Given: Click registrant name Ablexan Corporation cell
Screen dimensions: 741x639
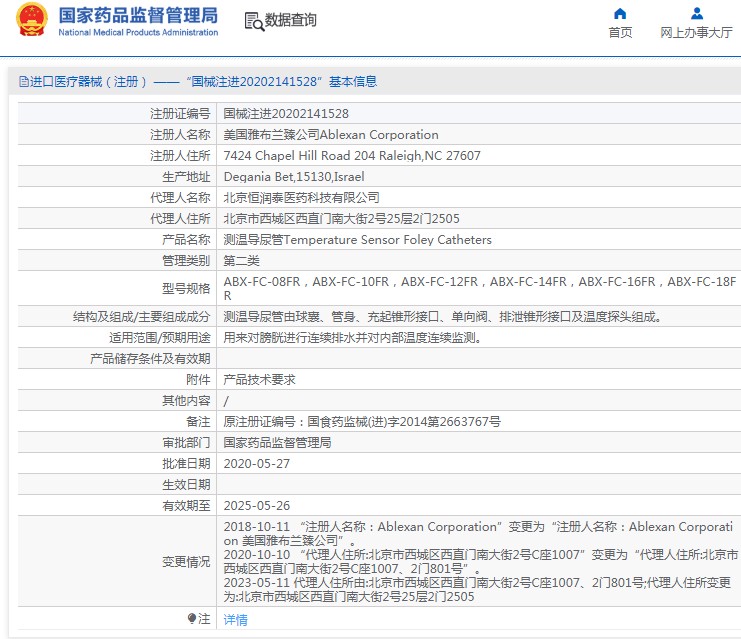Looking at the screenshot, I should [479, 135].
